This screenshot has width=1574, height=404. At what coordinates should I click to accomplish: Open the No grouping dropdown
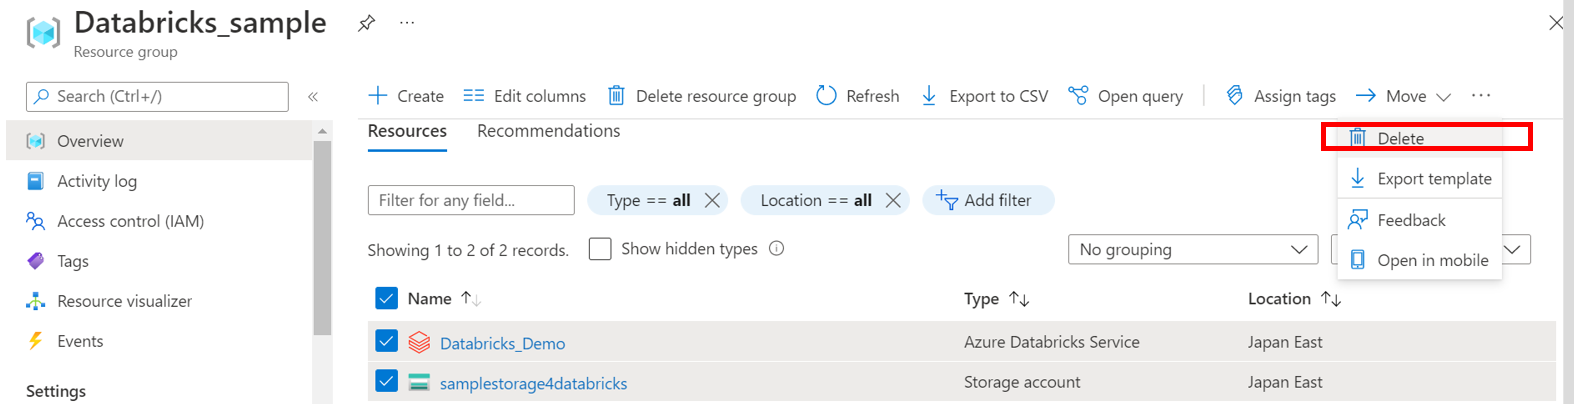point(1193,250)
